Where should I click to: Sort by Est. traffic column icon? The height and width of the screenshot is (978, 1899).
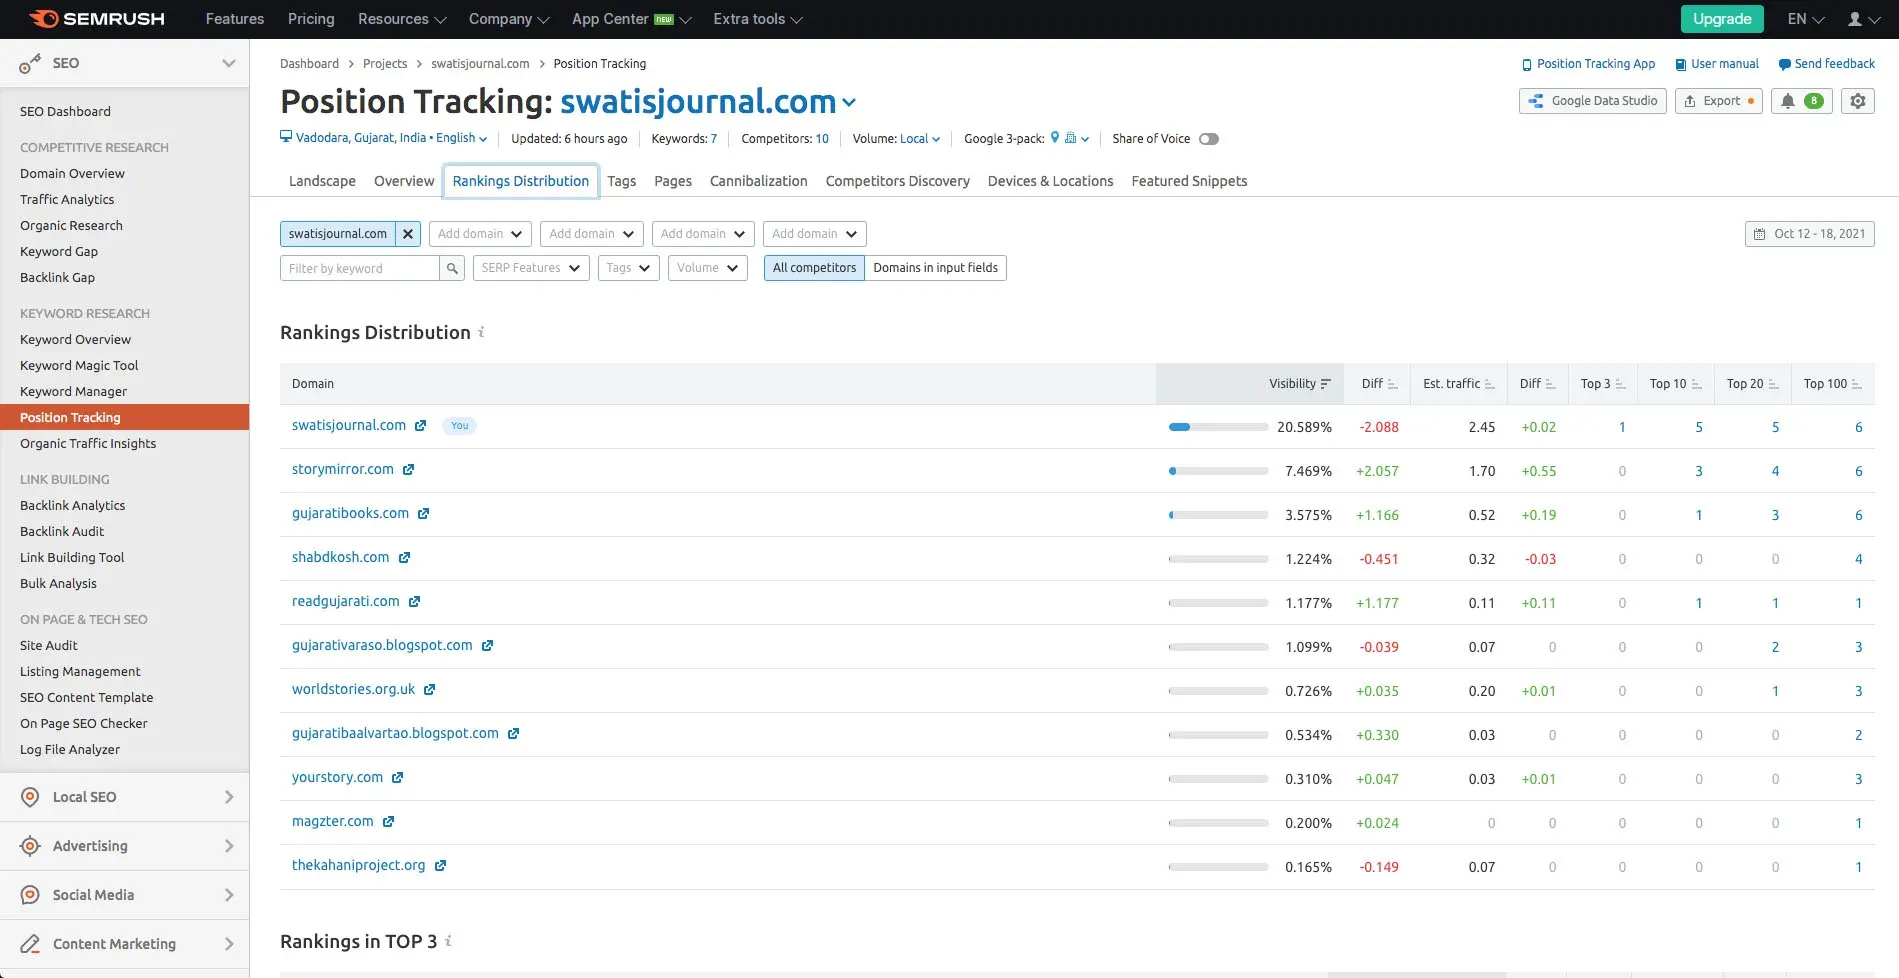click(x=1490, y=384)
